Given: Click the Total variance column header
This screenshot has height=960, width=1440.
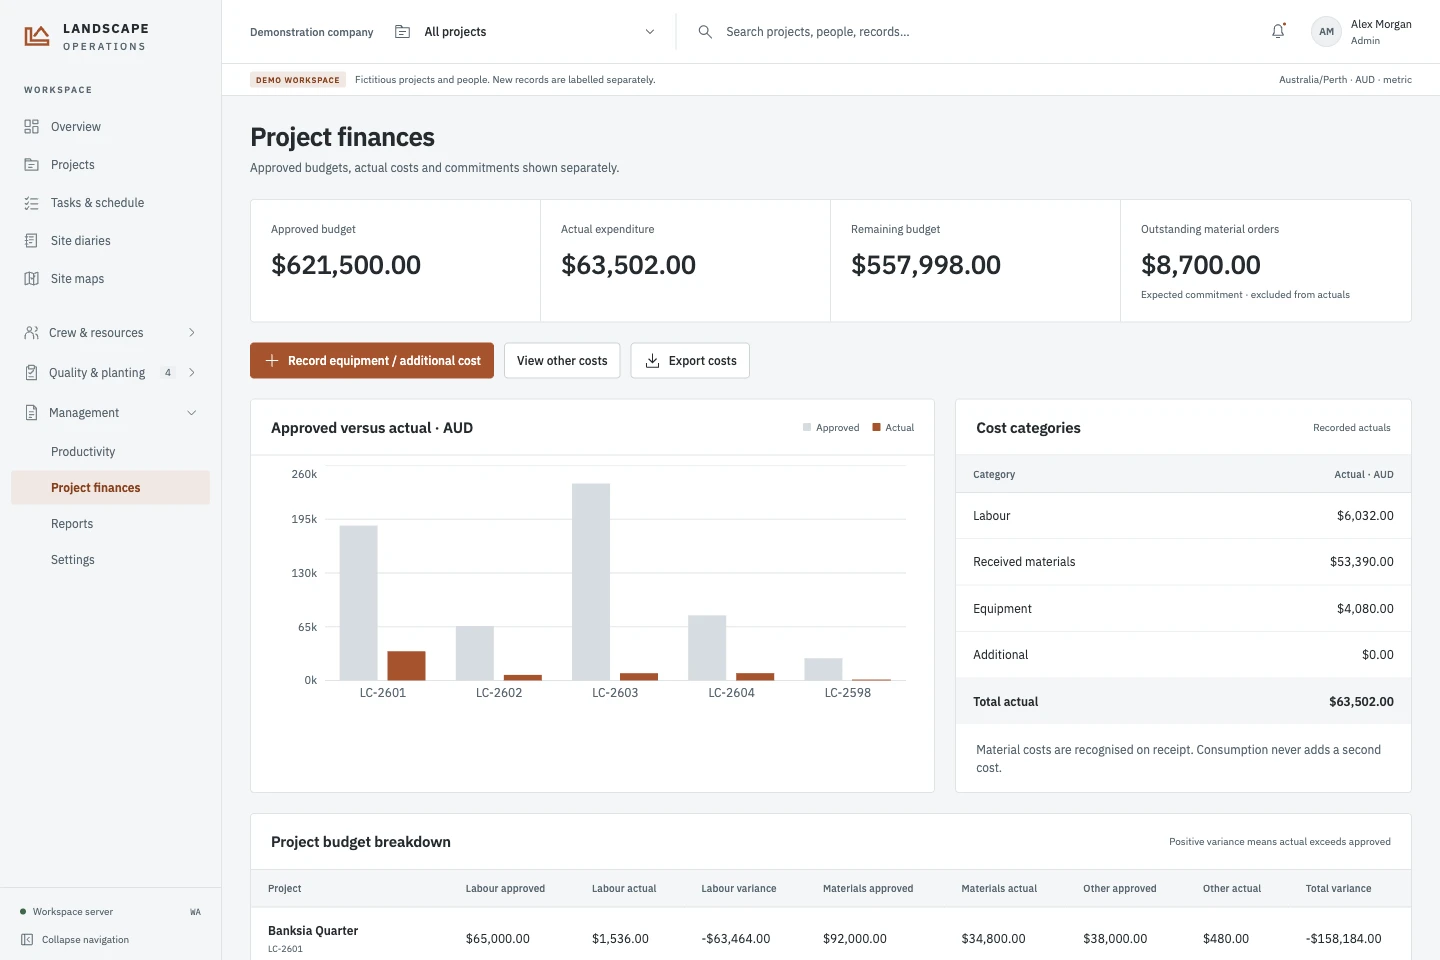Looking at the screenshot, I should [1338, 889].
